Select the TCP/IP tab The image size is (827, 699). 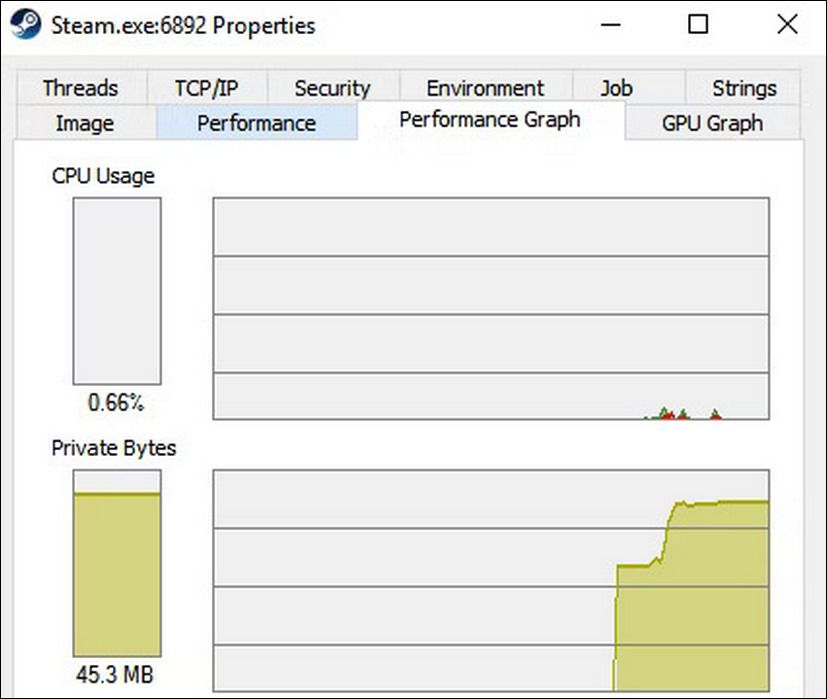click(x=206, y=88)
